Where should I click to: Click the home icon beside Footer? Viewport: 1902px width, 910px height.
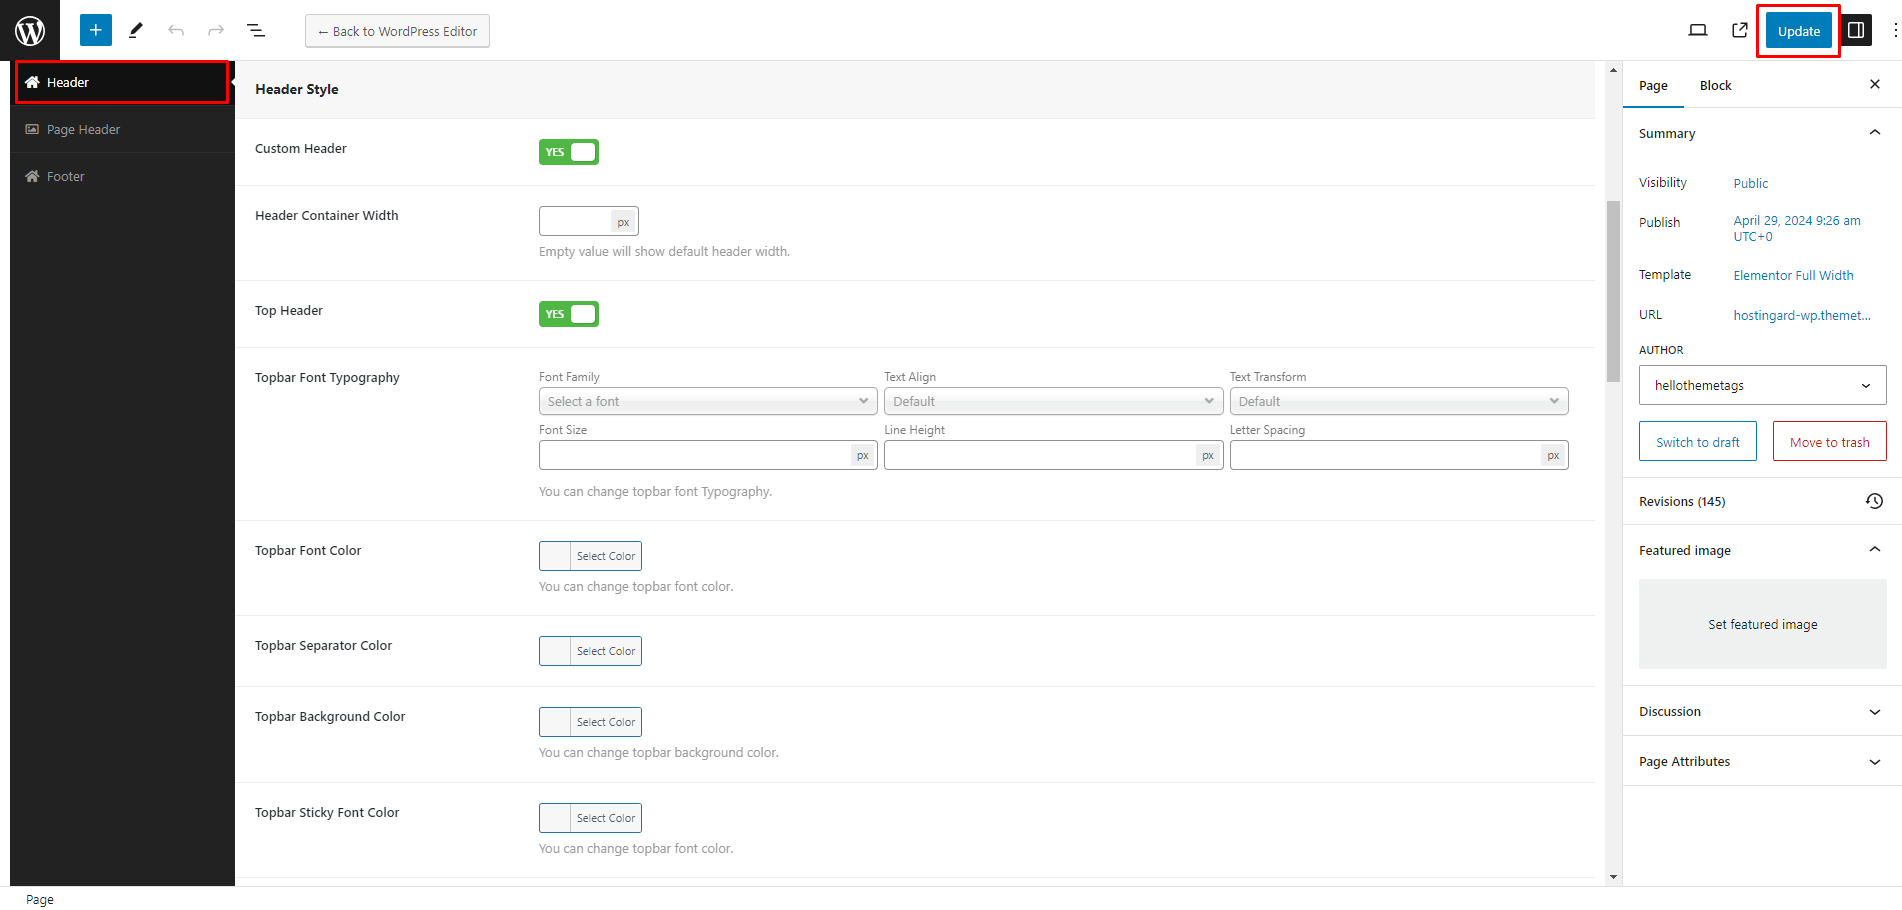coord(32,176)
